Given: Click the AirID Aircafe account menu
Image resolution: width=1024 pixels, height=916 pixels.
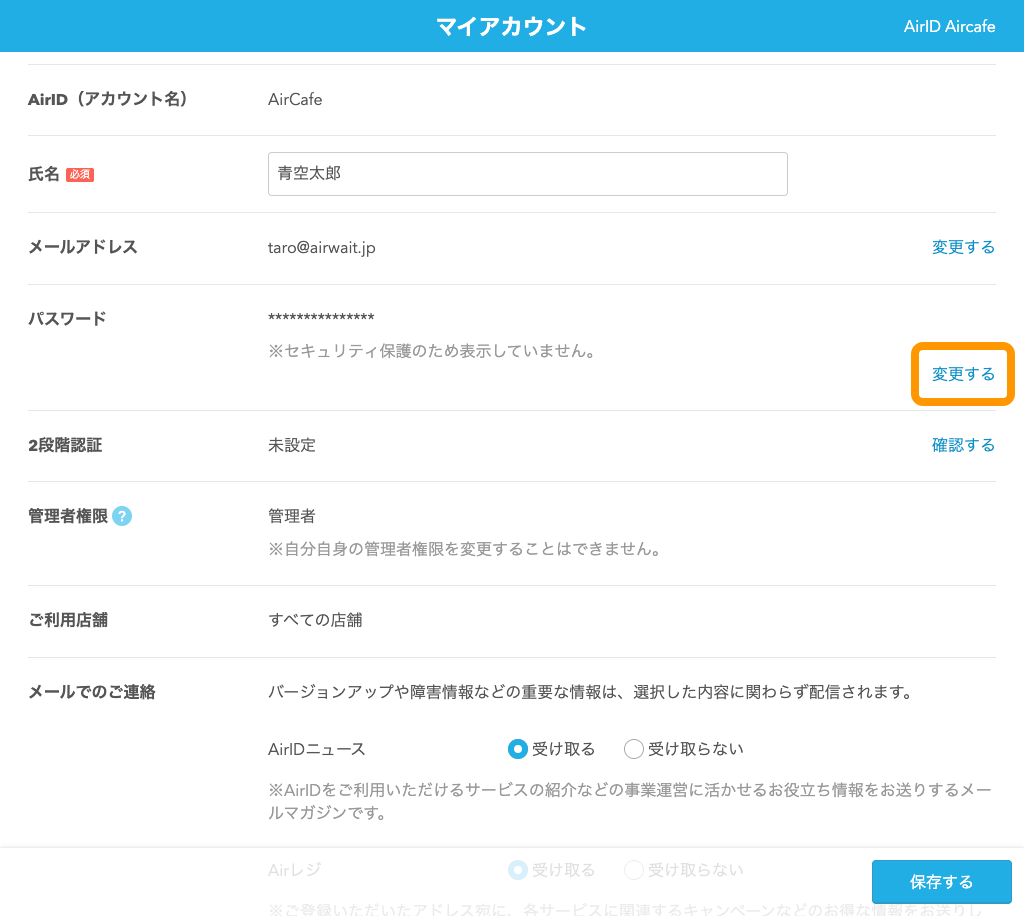Looking at the screenshot, I should [949, 26].
